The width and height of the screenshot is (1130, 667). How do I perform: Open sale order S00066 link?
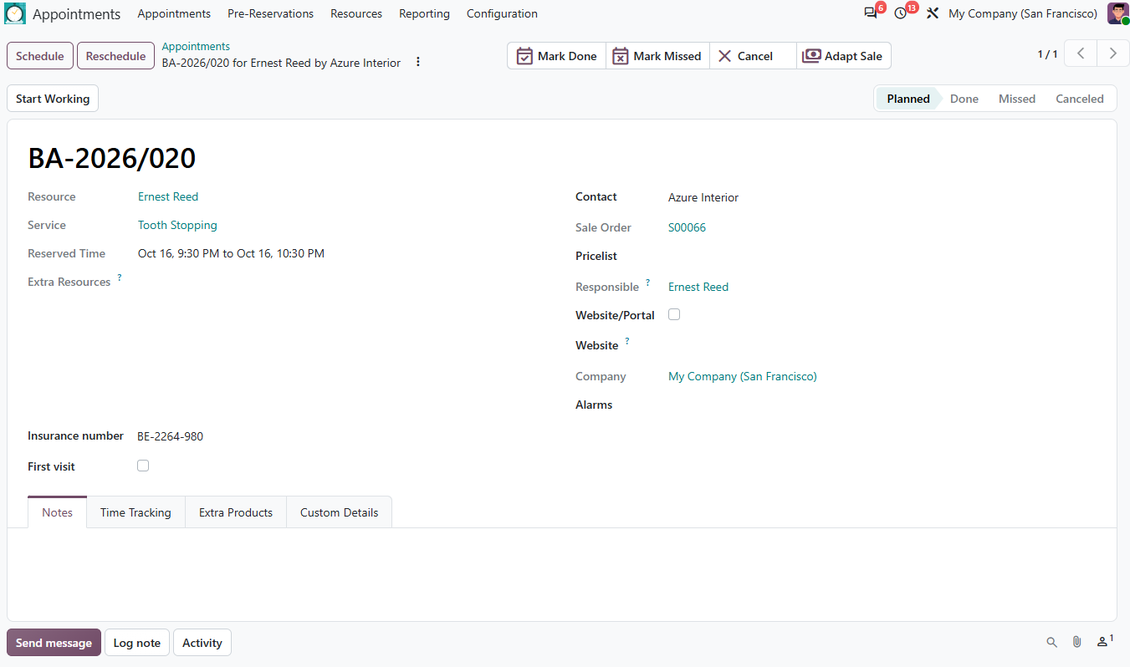click(x=687, y=228)
